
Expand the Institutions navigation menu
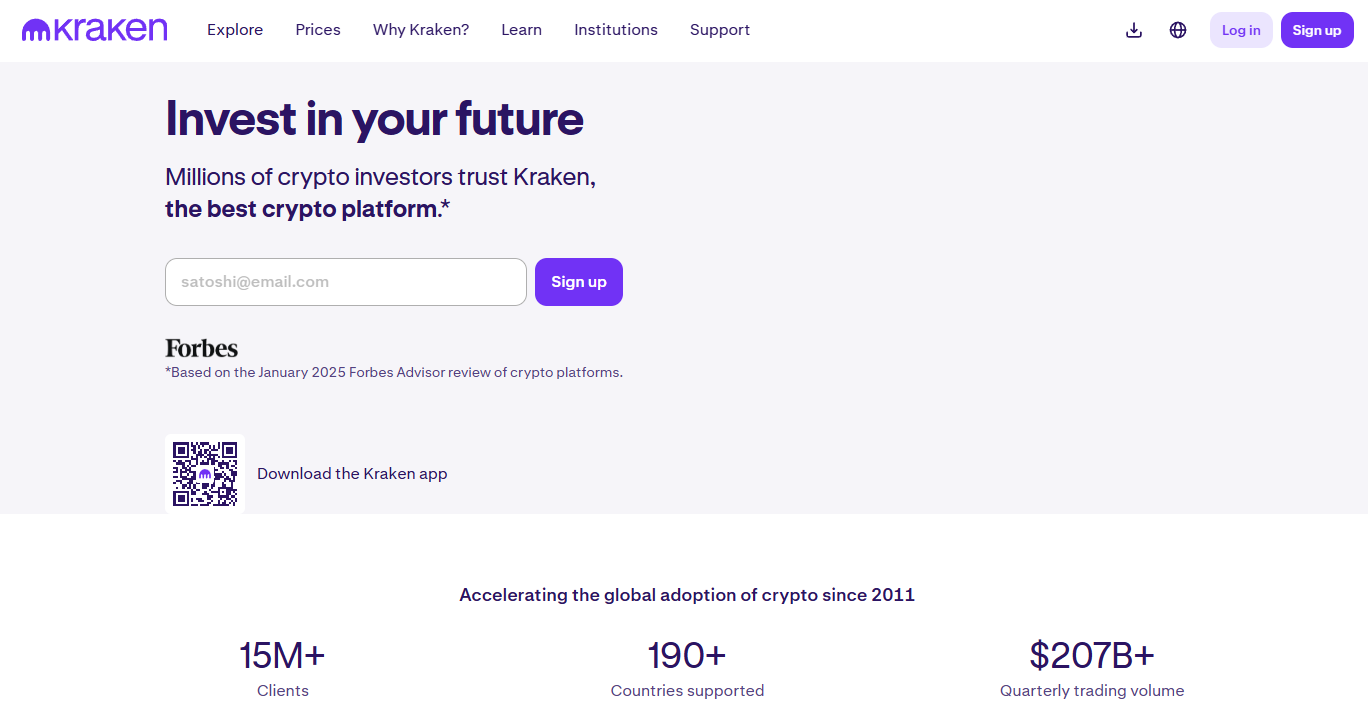click(x=616, y=30)
